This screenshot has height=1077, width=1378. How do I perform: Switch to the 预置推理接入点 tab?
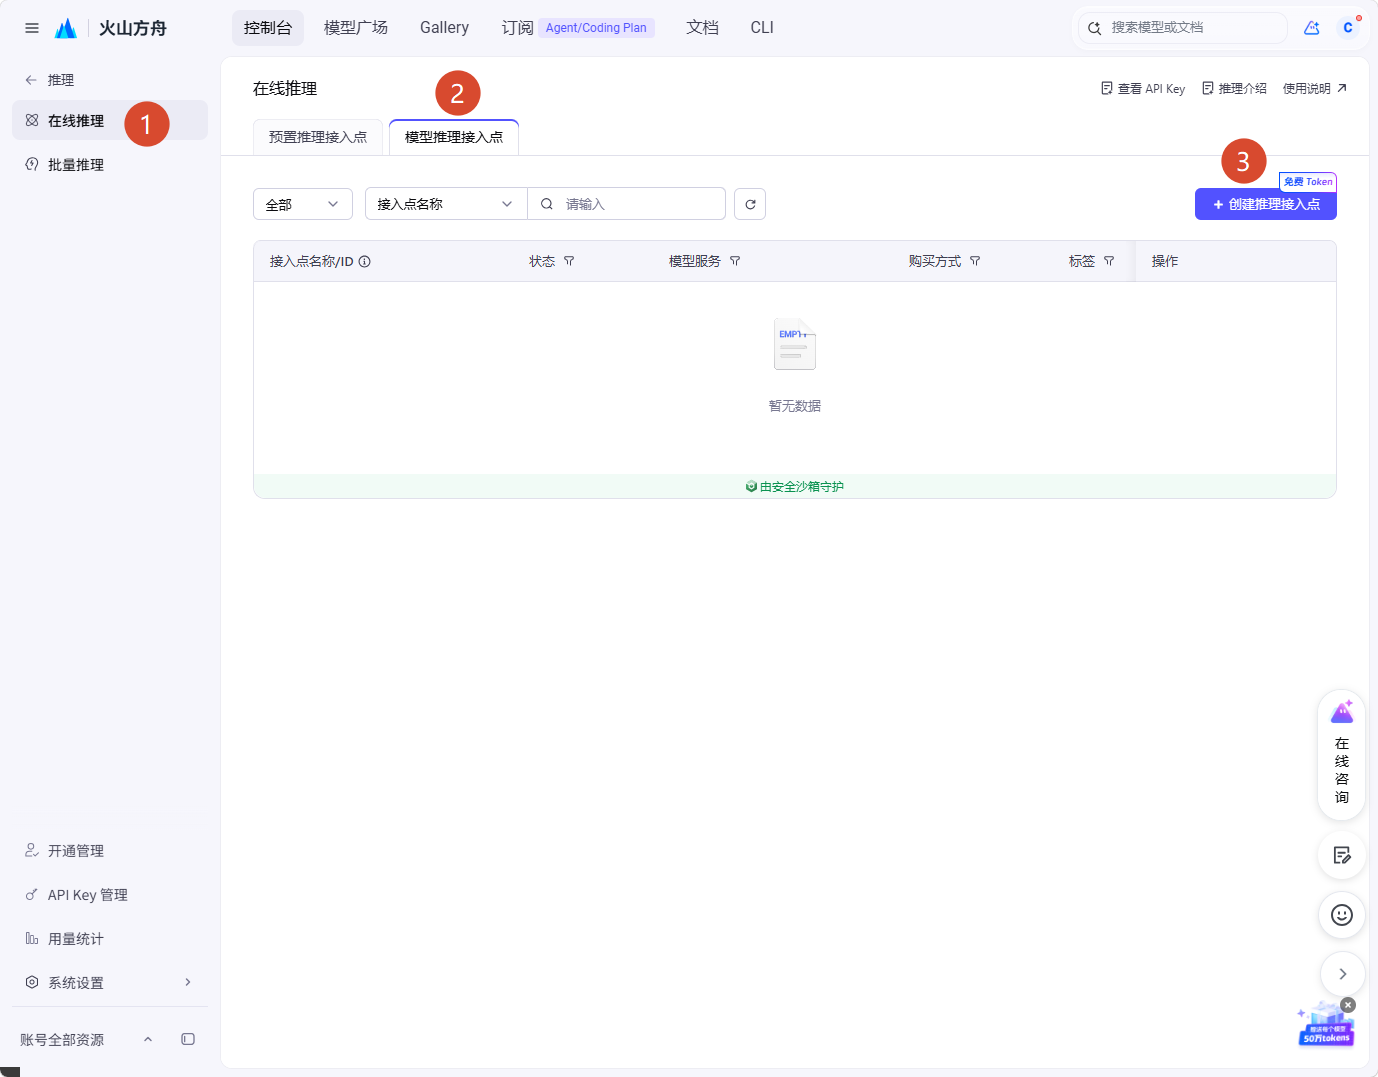coord(318,137)
